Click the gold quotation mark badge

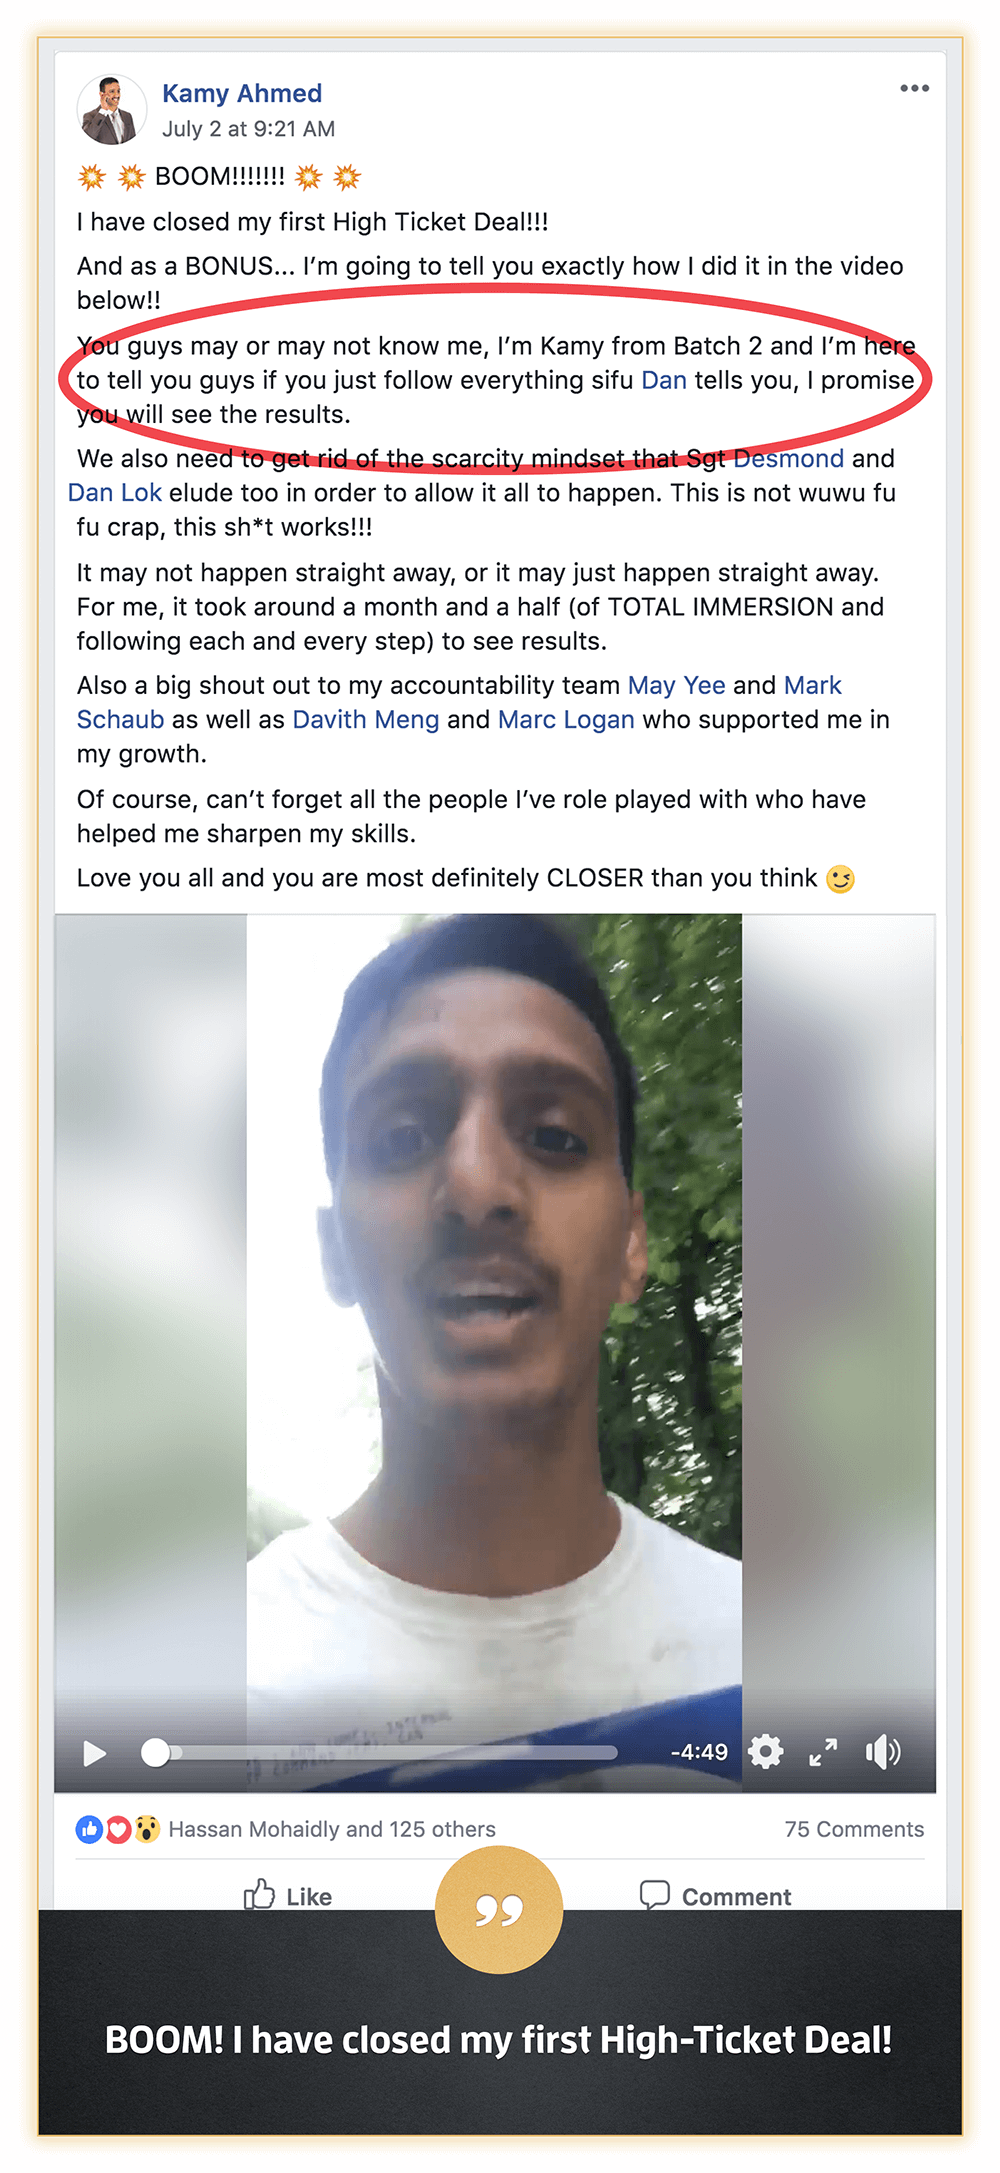pos(499,1910)
